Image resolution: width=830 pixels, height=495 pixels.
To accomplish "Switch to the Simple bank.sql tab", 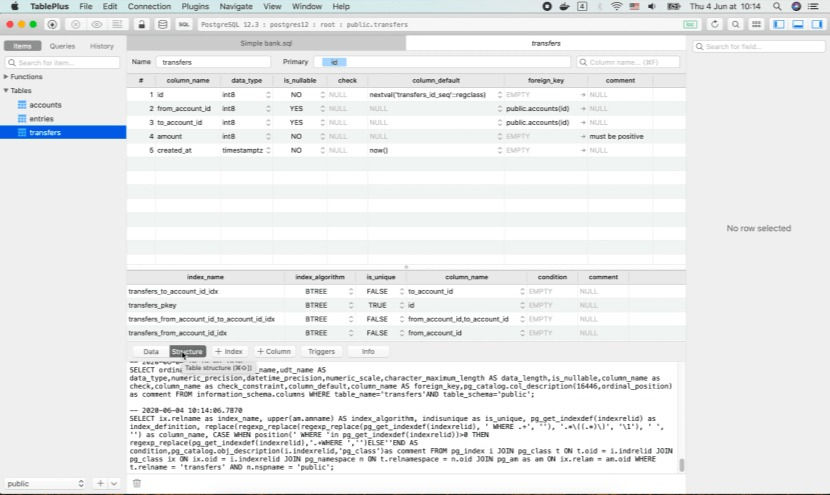I will [x=266, y=43].
